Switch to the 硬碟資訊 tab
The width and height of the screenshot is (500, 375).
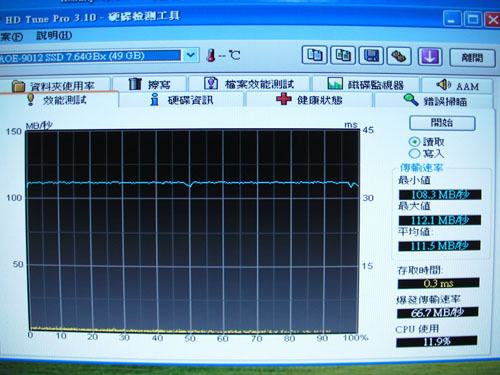pos(181,100)
